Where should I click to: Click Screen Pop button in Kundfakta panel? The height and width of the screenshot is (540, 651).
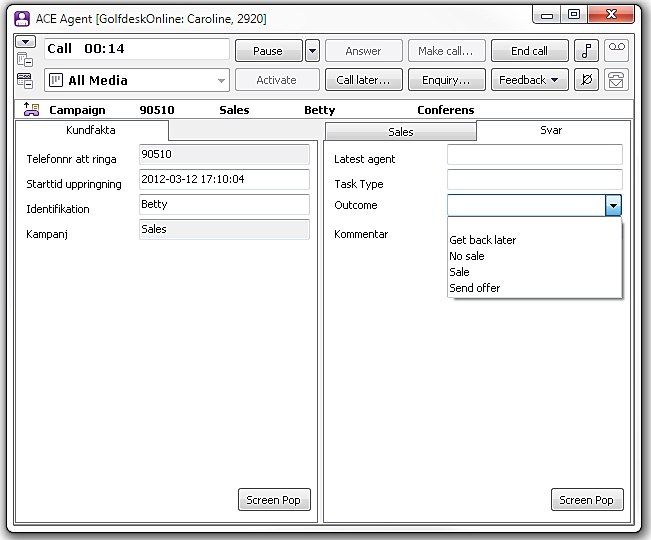click(x=274, y=500)
